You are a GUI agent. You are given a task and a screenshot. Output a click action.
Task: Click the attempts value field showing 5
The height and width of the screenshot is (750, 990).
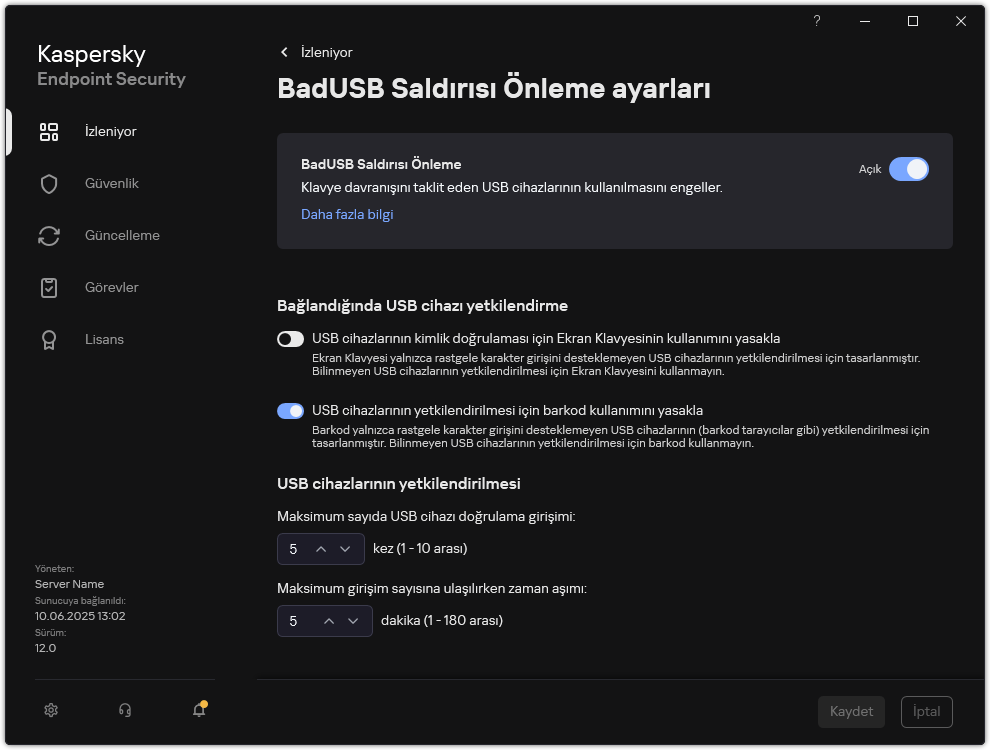[294, 548]
